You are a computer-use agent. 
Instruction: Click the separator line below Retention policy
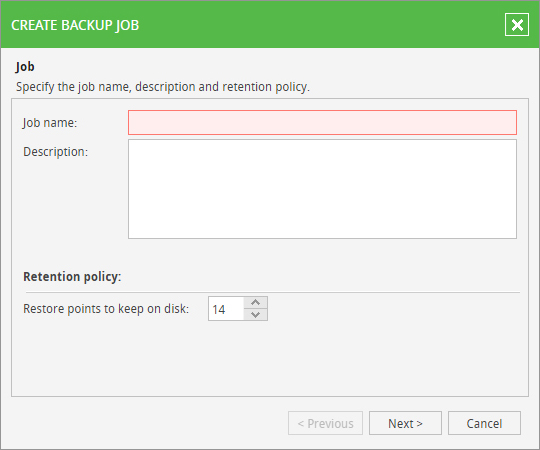click(273, 293)
